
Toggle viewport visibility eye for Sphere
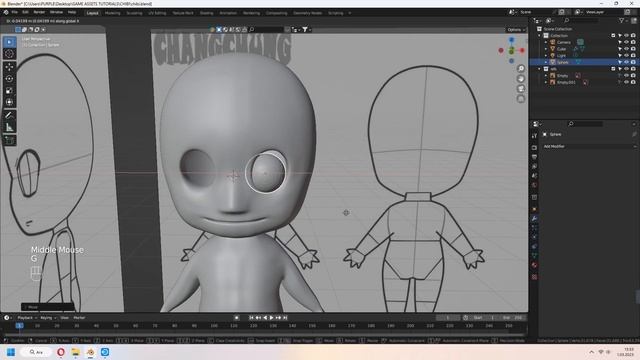(626, 62)
